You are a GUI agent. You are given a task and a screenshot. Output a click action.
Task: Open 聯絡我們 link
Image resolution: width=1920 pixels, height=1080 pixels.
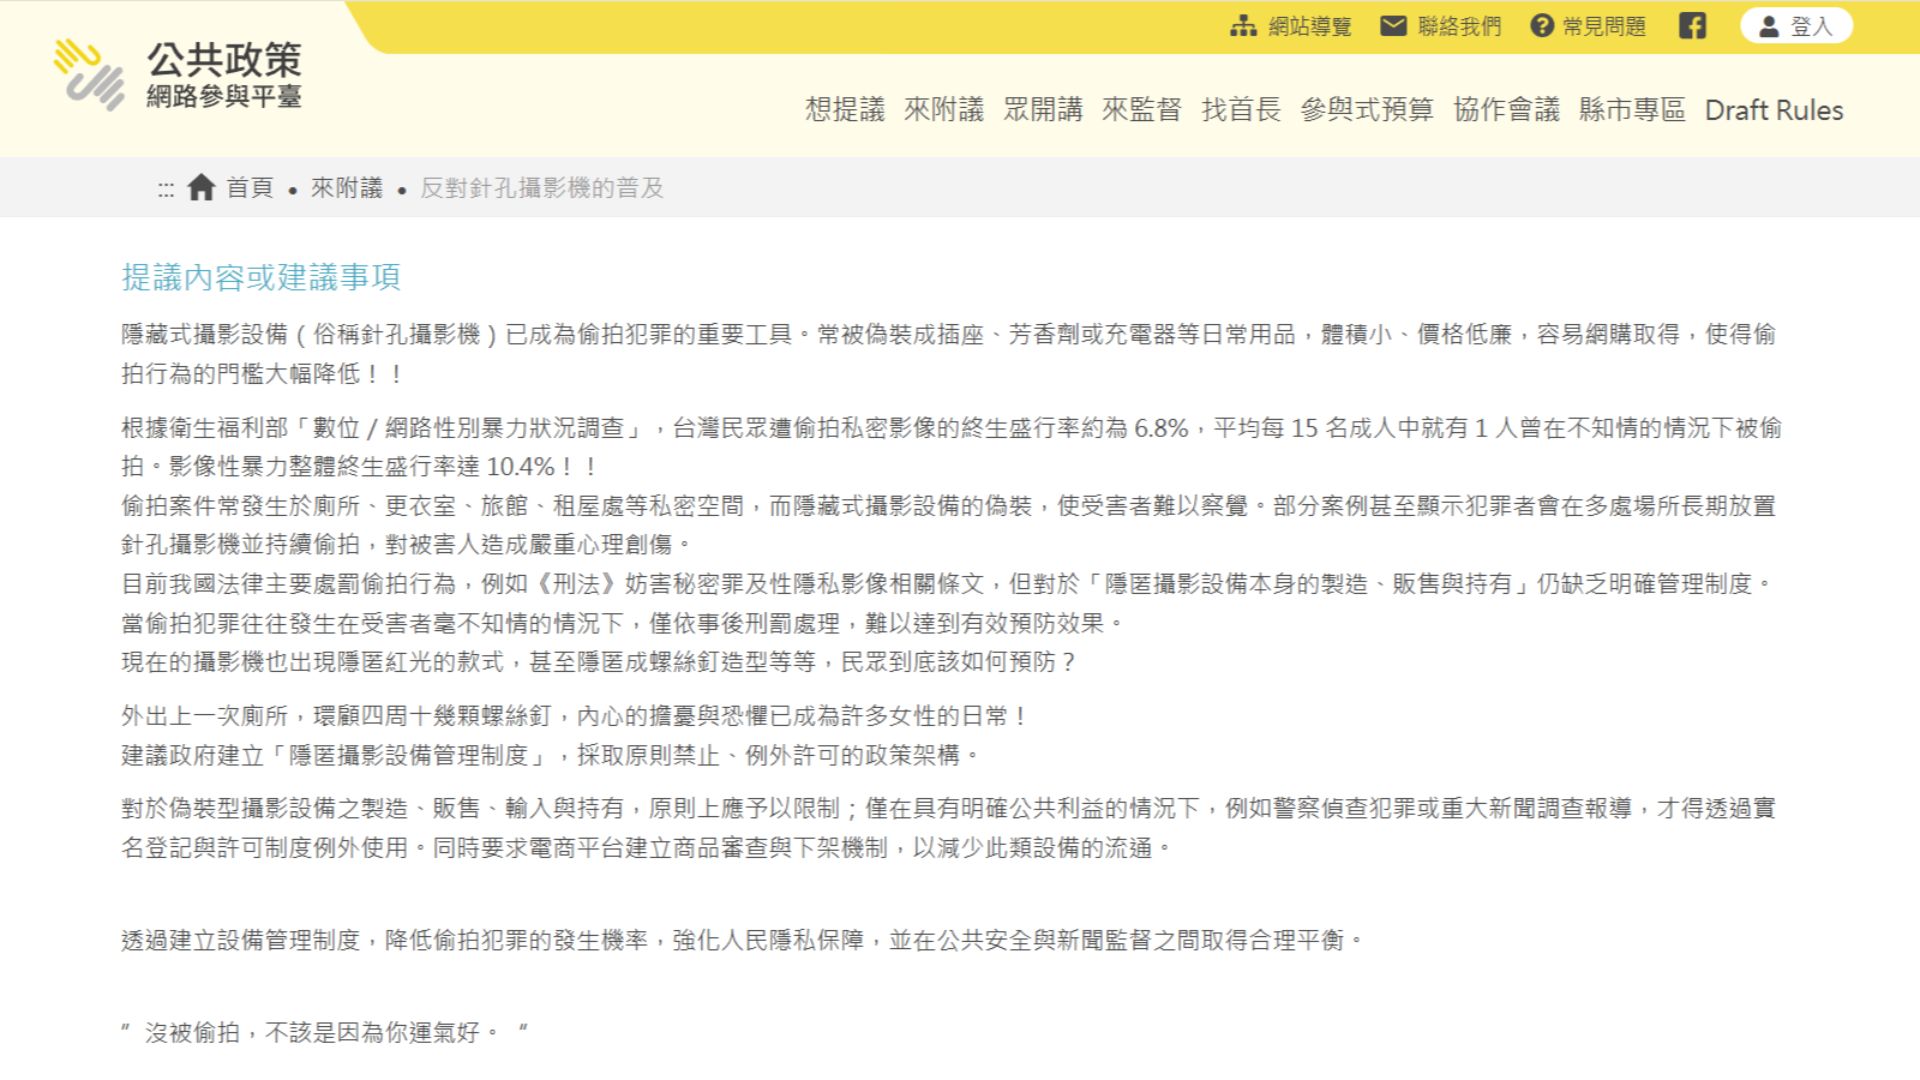click(1459, 27)
